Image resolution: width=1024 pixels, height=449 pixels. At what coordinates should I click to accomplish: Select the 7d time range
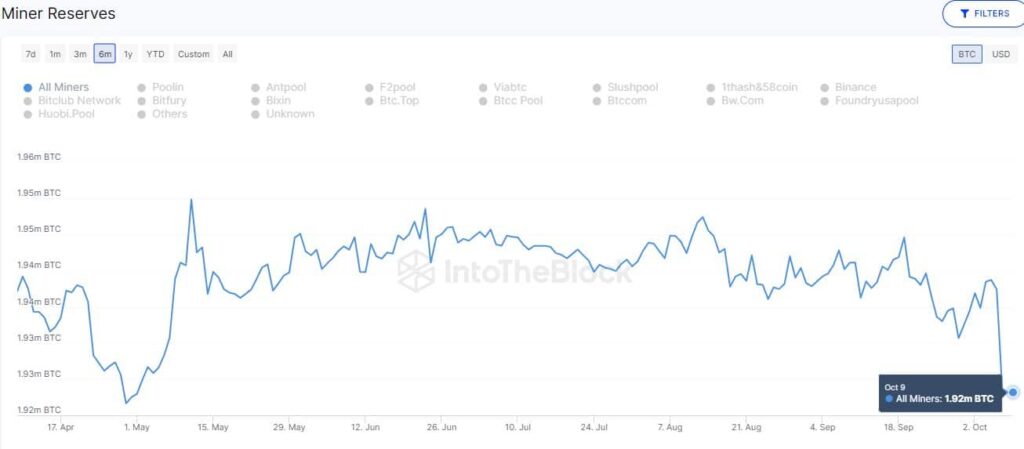(x=31, y=54)
